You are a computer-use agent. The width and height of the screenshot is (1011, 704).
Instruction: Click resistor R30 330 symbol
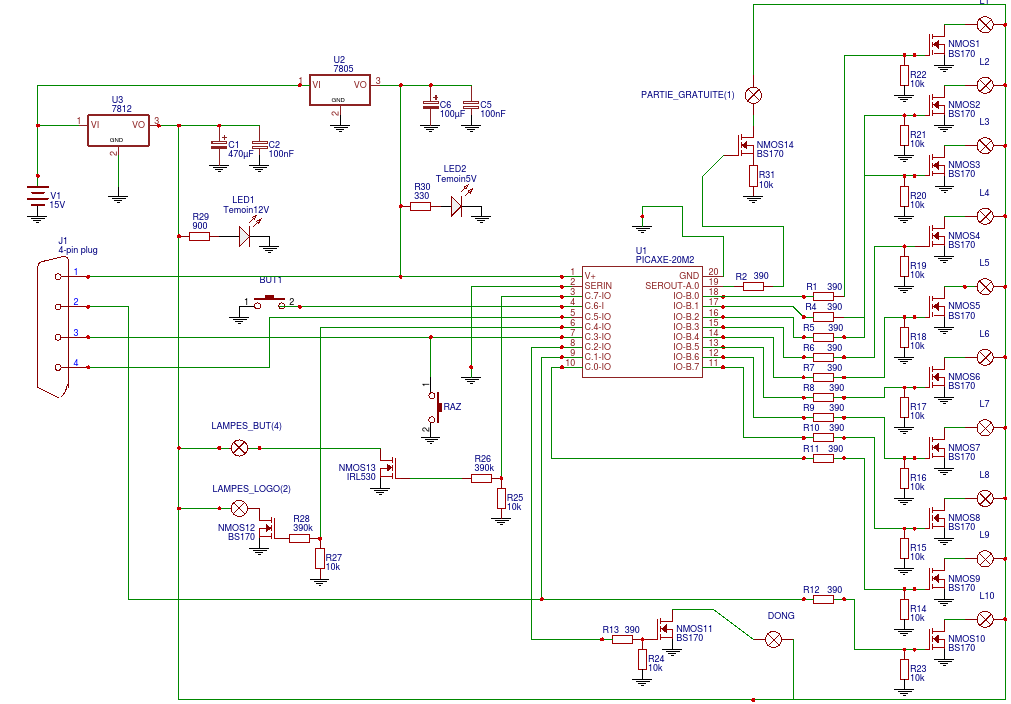(420, 206)
